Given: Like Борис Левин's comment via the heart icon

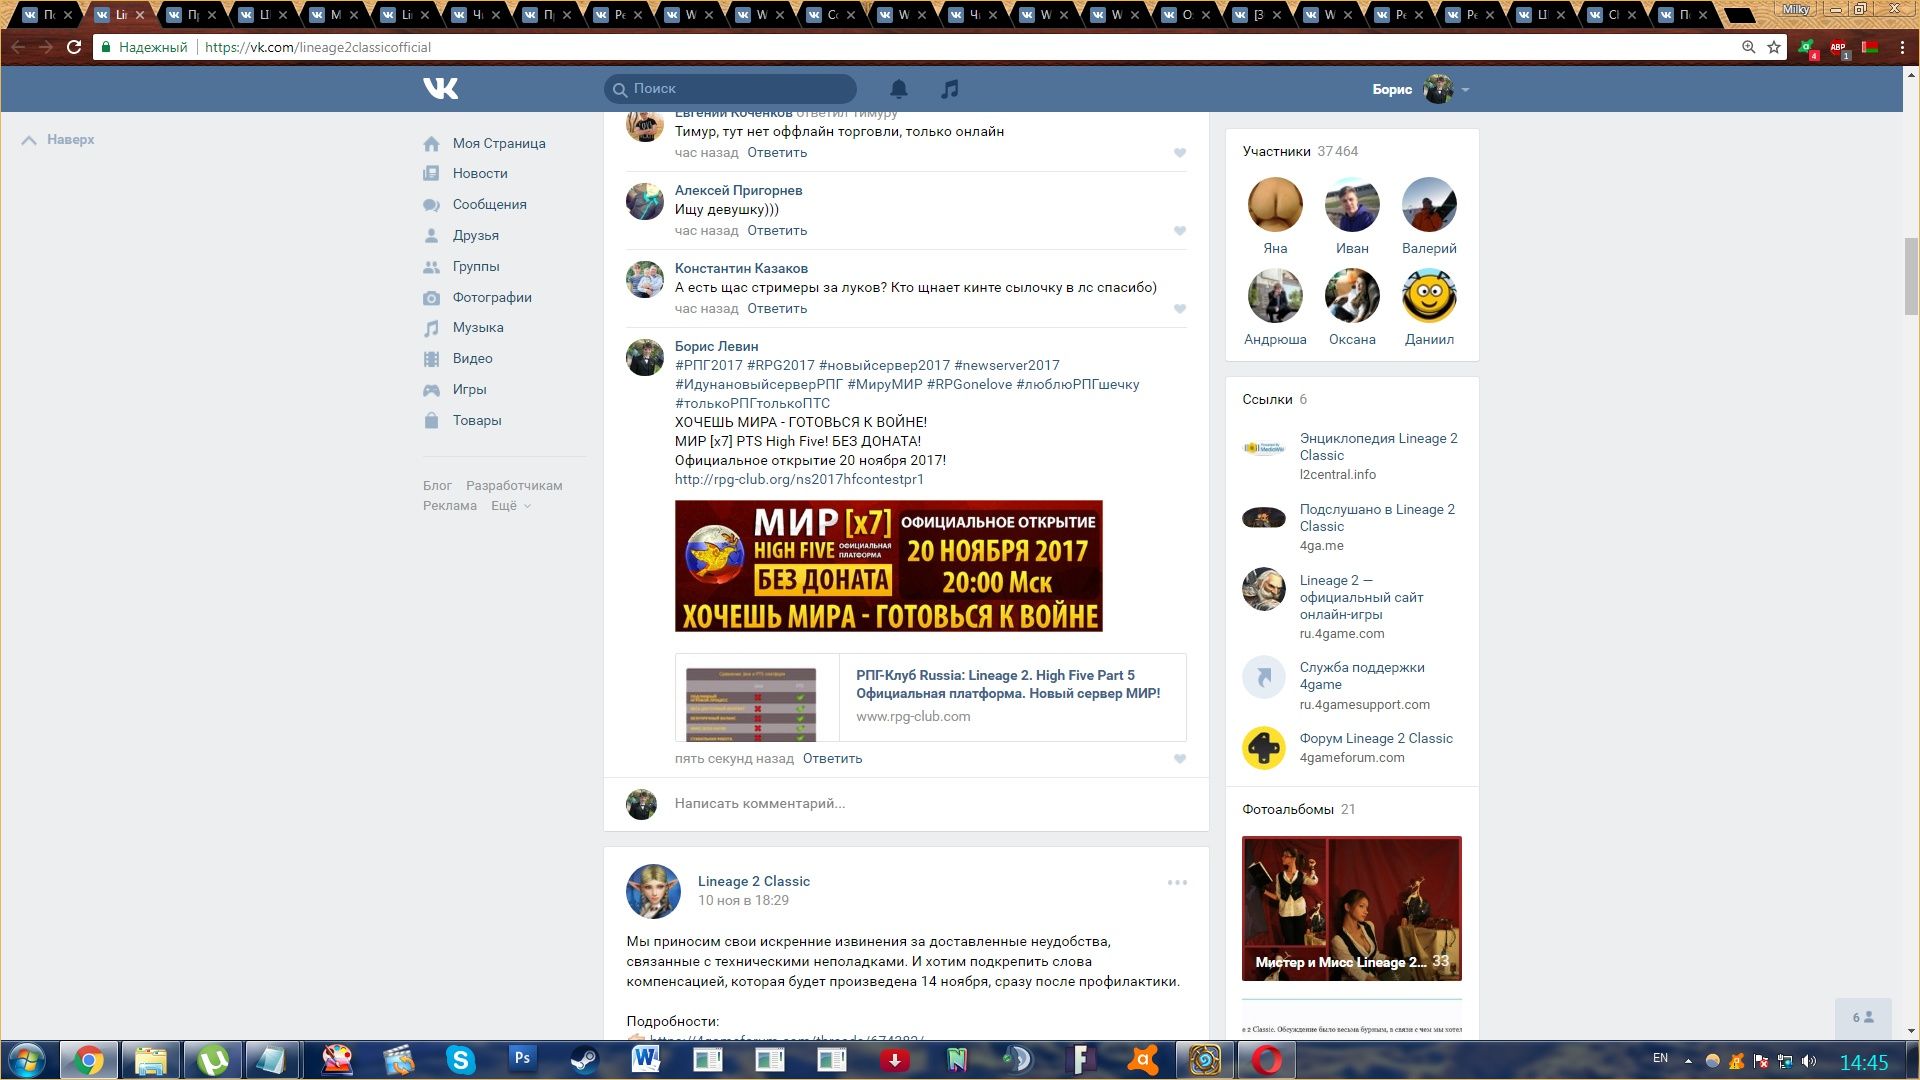Looking at the screenshot, I should 1180,759.
